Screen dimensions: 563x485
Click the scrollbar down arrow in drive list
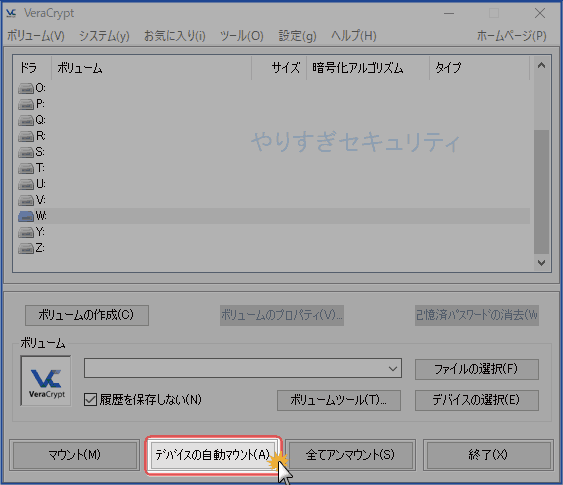541,263
